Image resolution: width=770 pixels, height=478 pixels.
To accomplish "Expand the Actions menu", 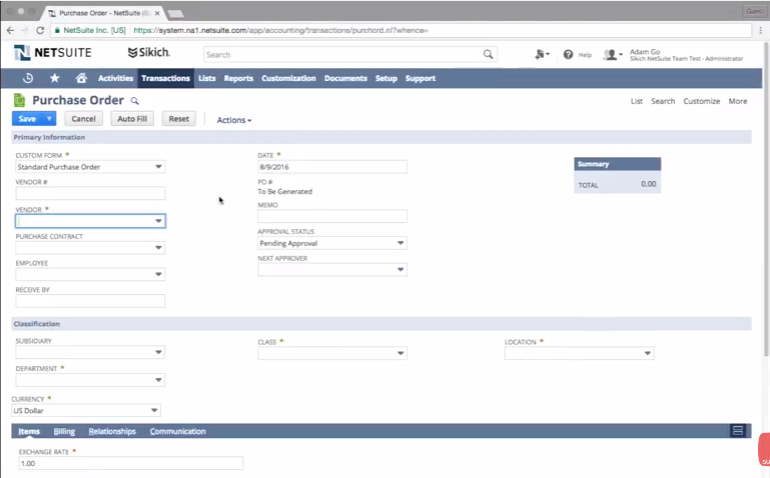I will pos(234,120).
